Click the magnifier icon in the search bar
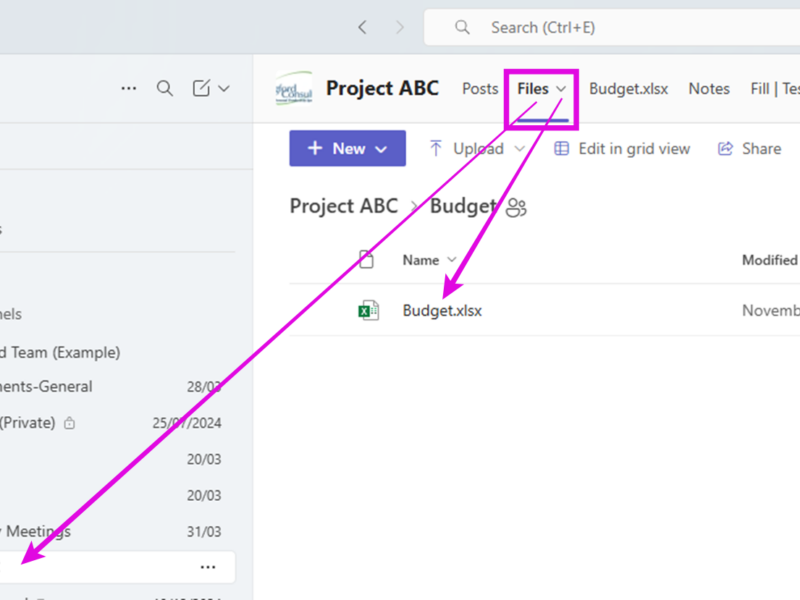Image resolution: width=800 pixels, height=600 pixels. pyautogui.click(x=462, y=27)
